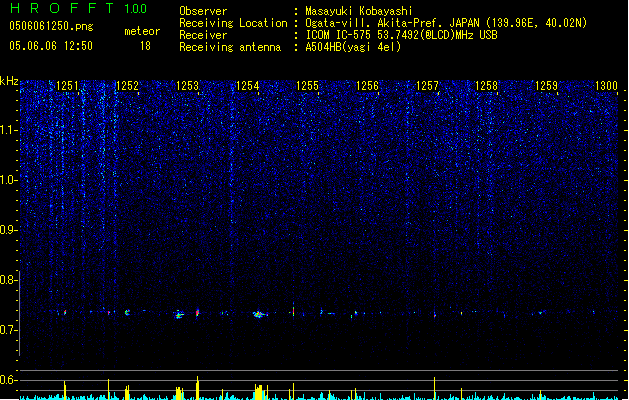Click the meteor label

click(x=142, y=31)
